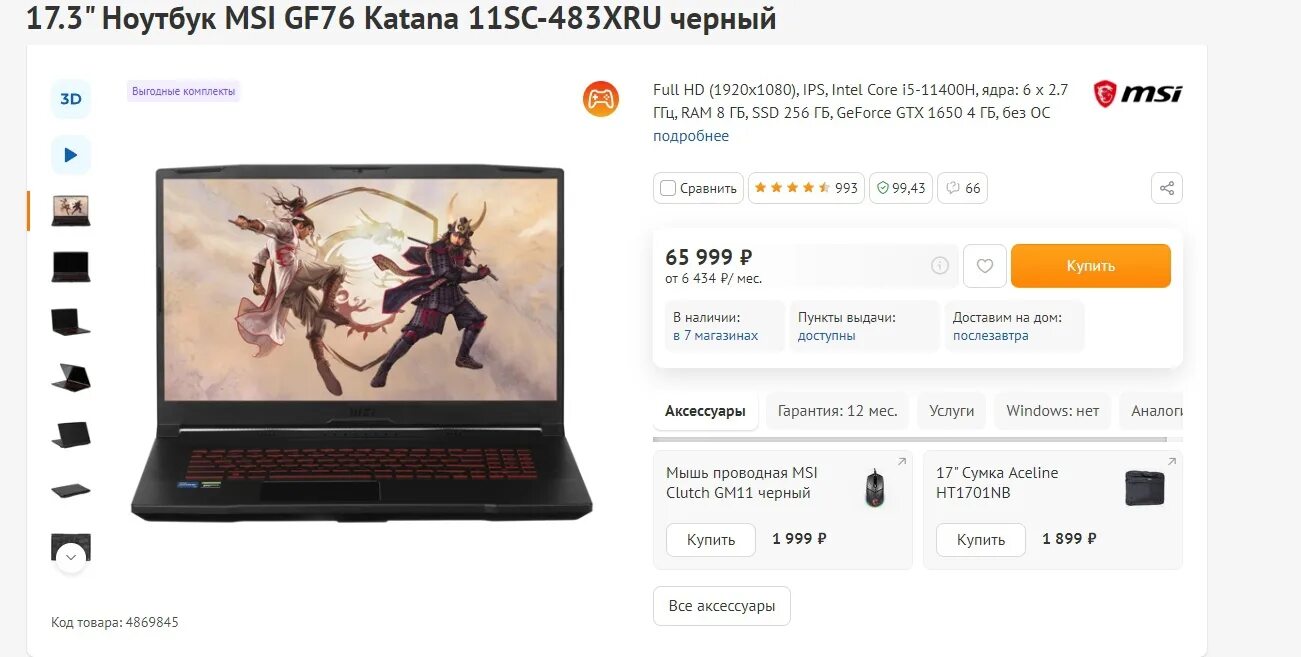Open the share icon menu

(1166, 188)
